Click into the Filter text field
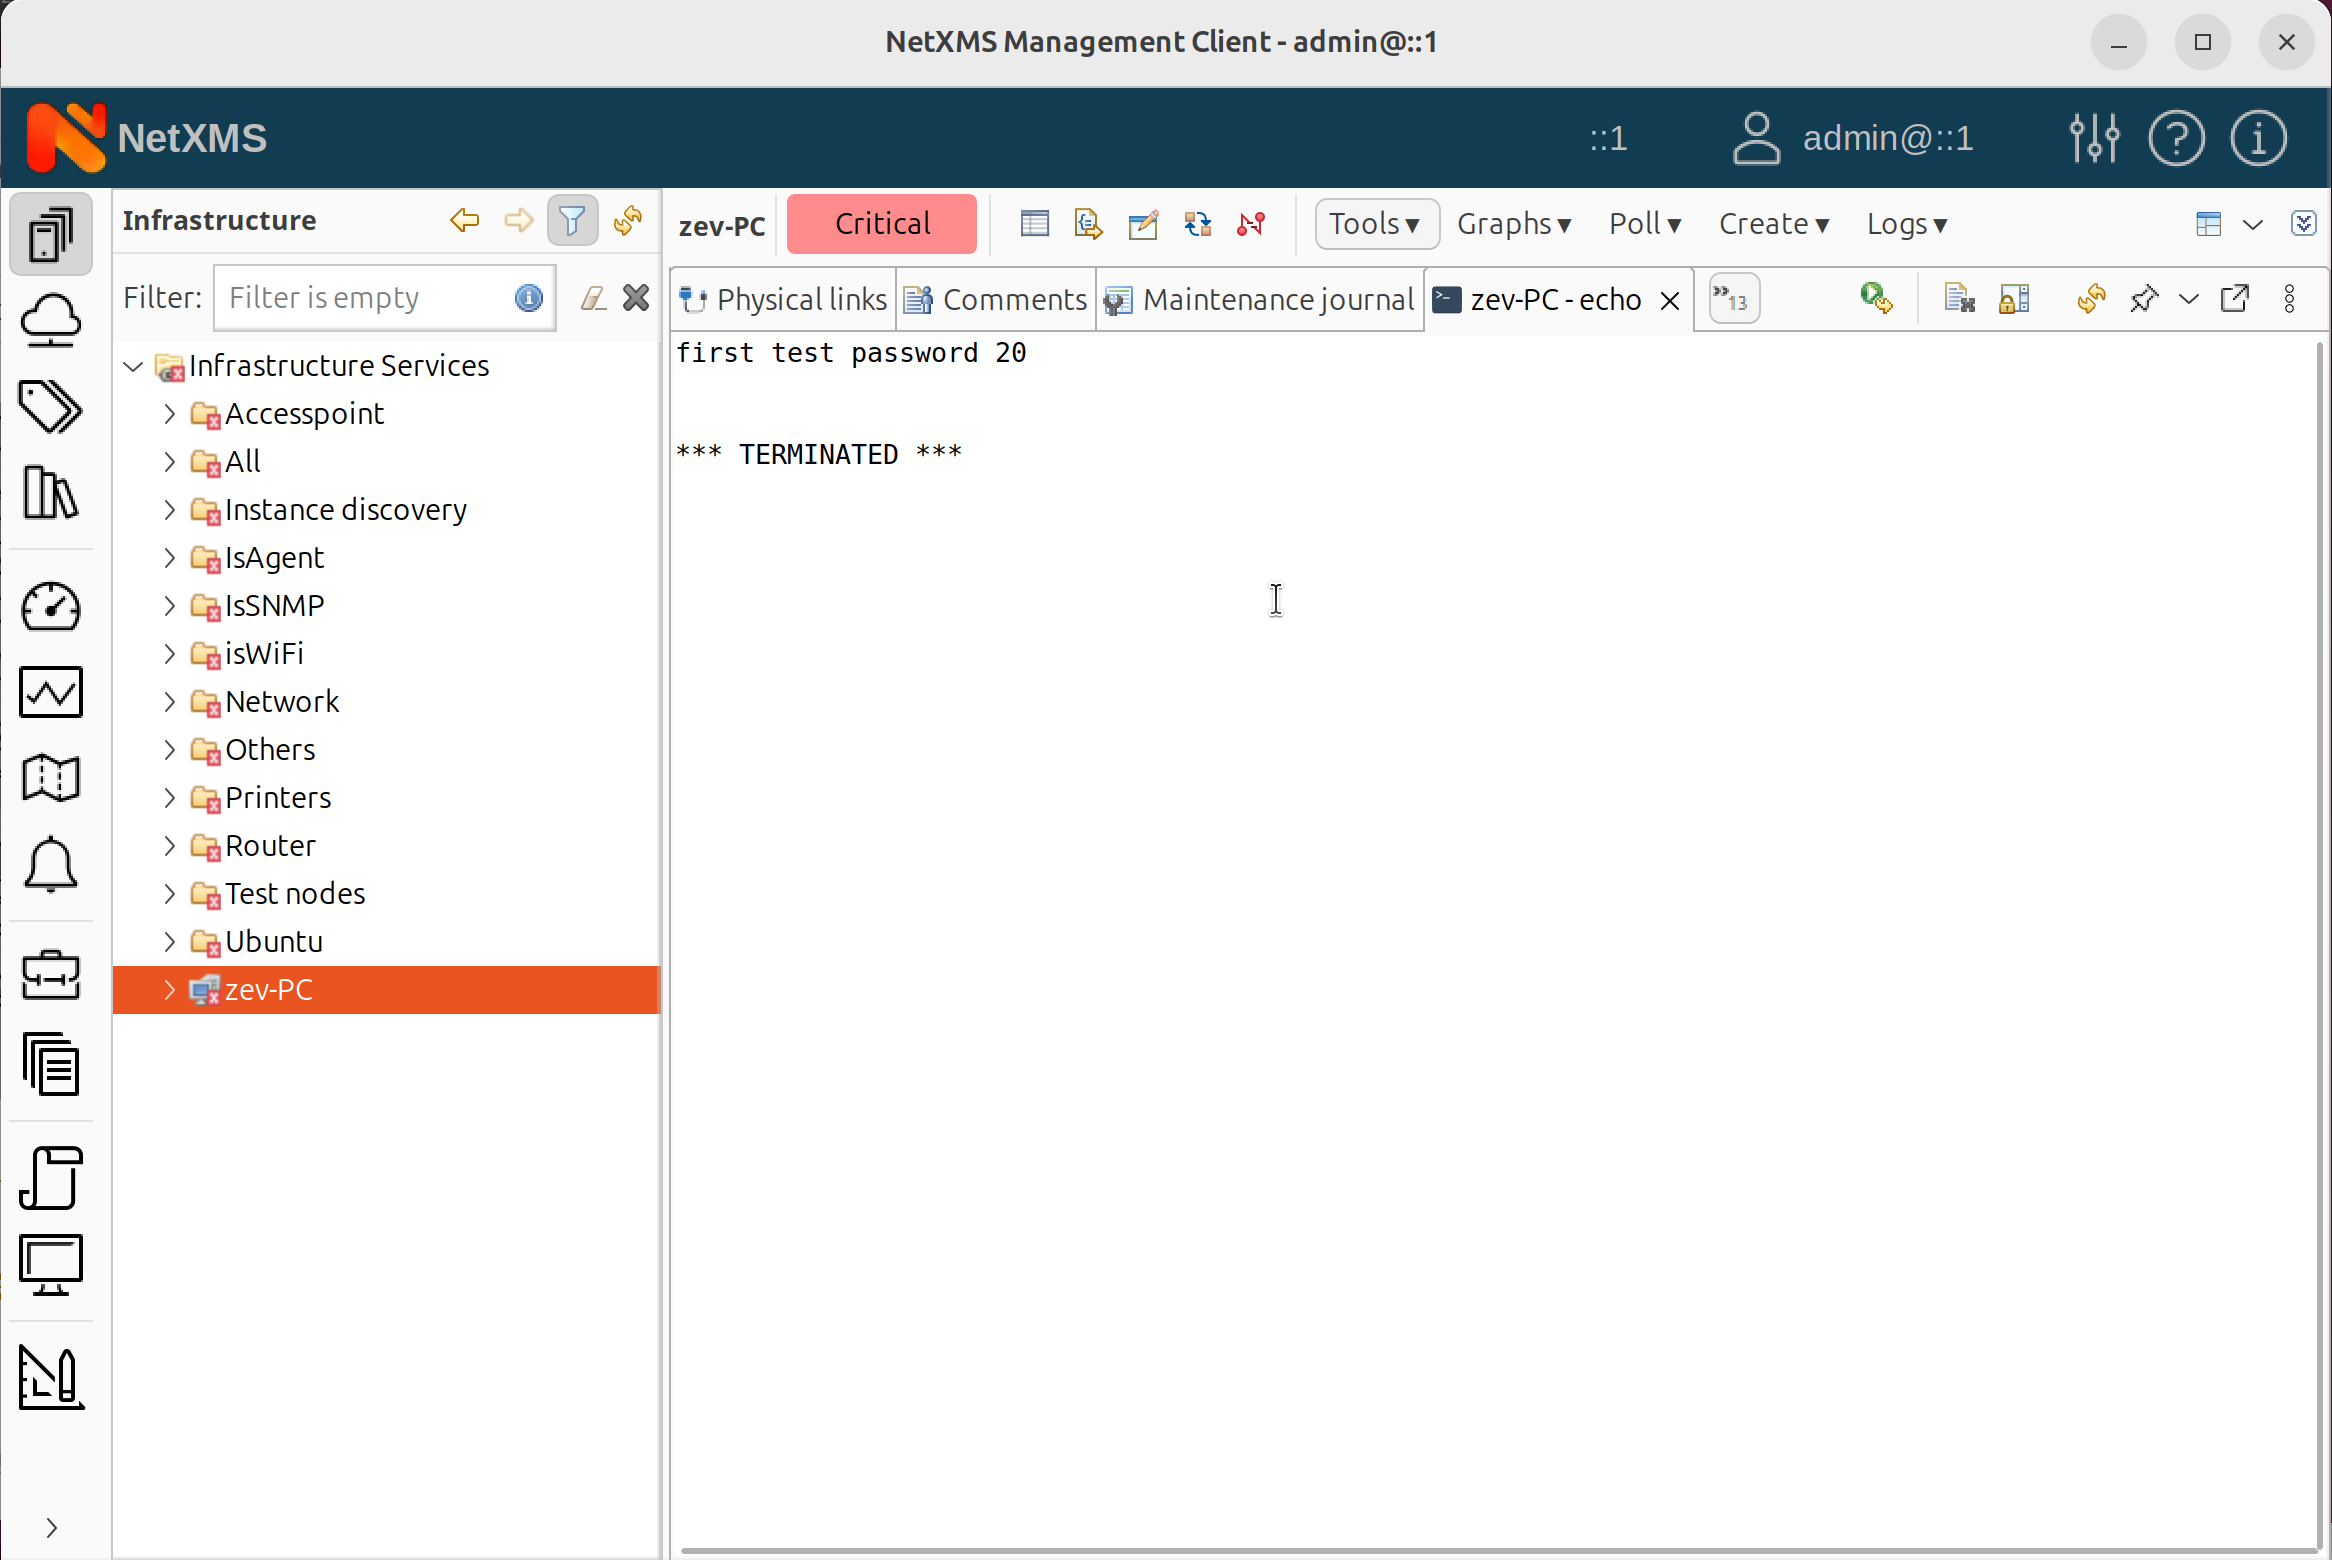The width and height of the screenshot is (2332, 1560). click(x=385, y=298)
